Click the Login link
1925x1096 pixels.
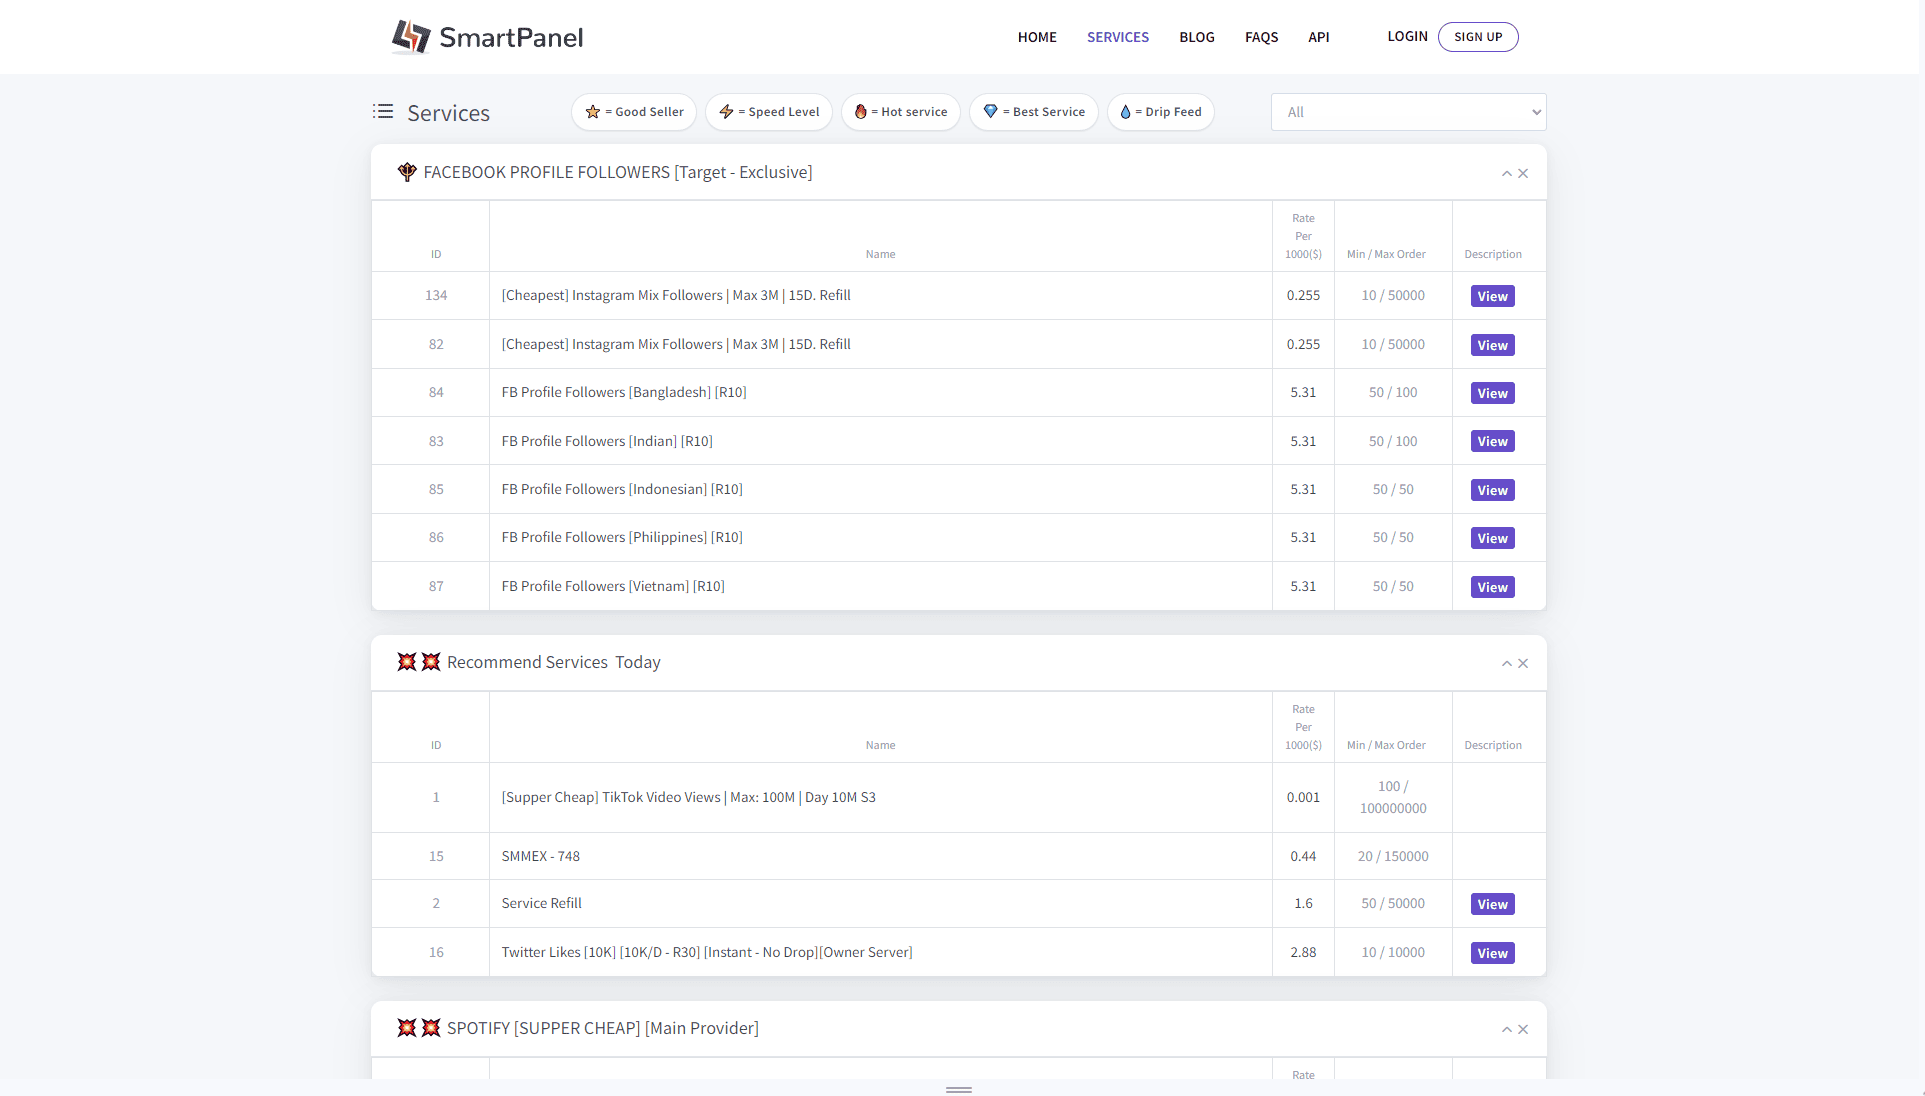(1407, 36)
